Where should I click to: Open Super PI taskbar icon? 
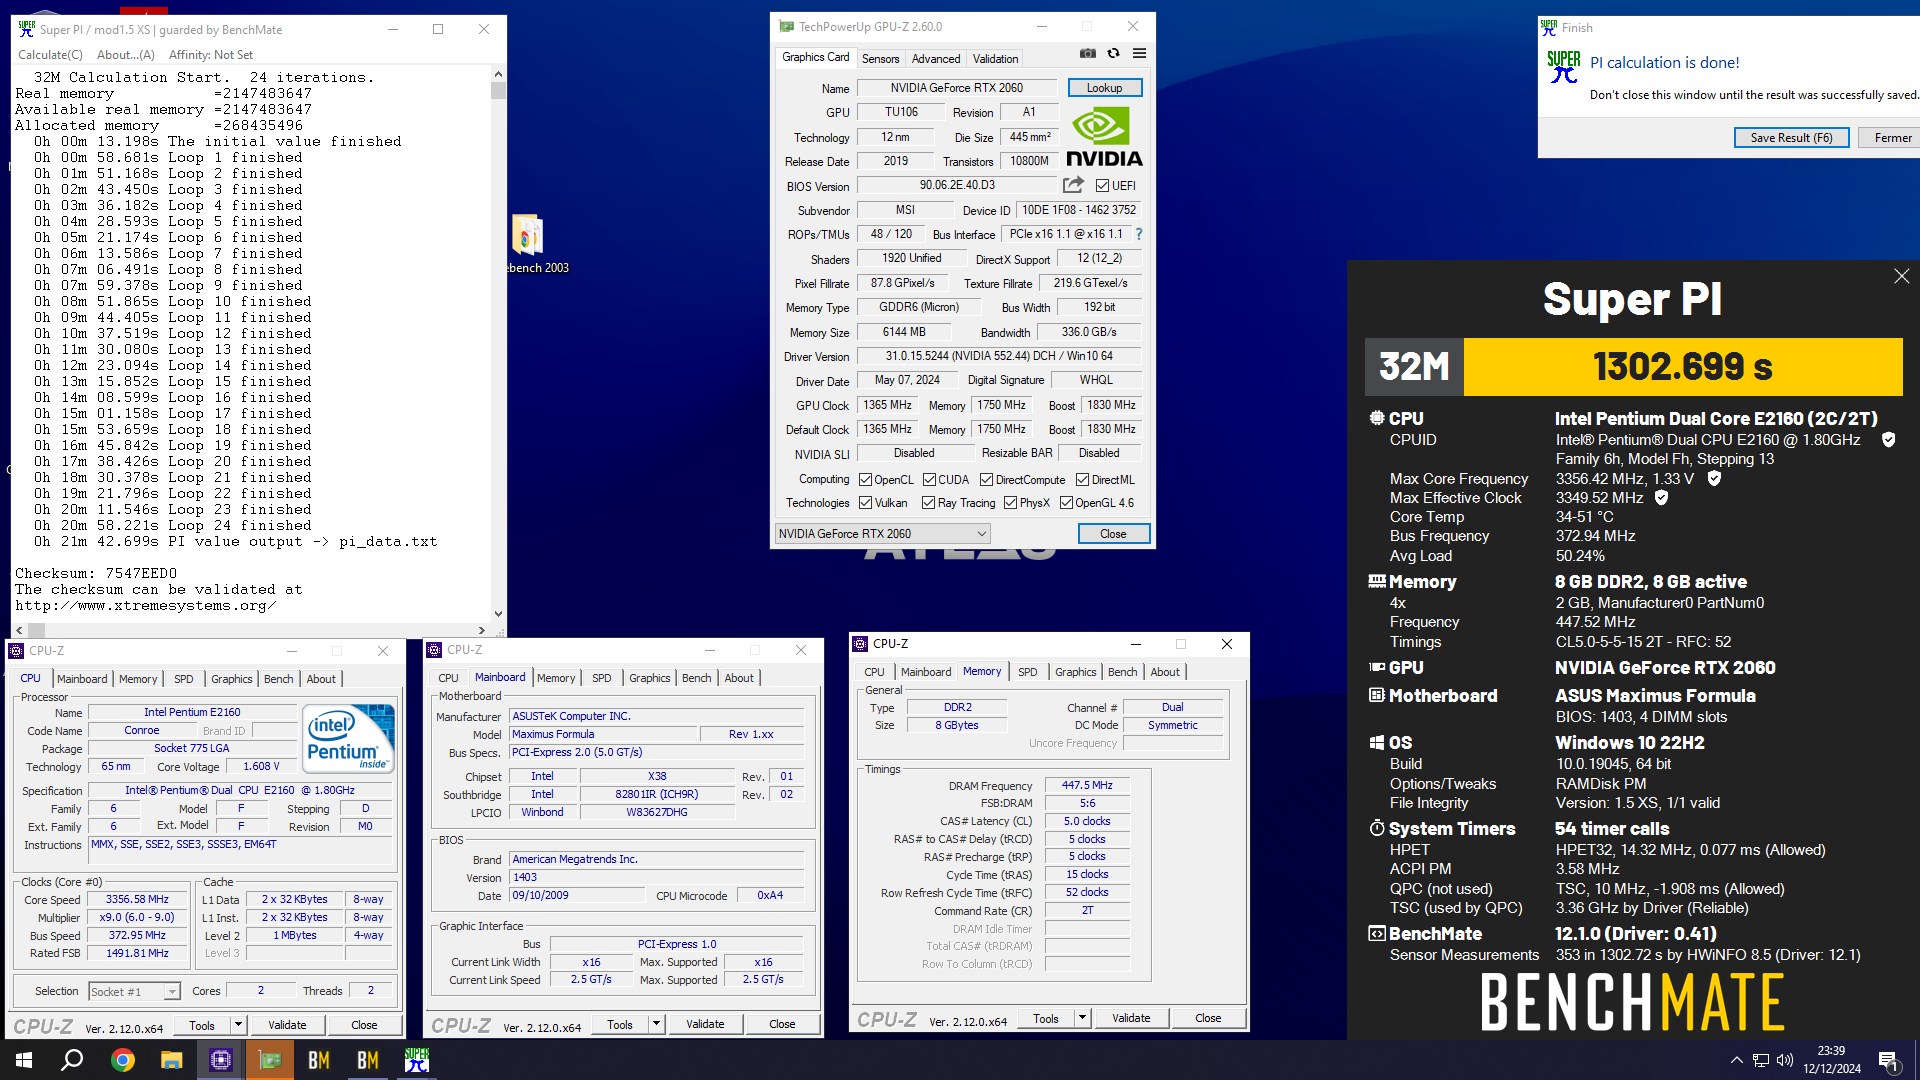(417, 1060)
